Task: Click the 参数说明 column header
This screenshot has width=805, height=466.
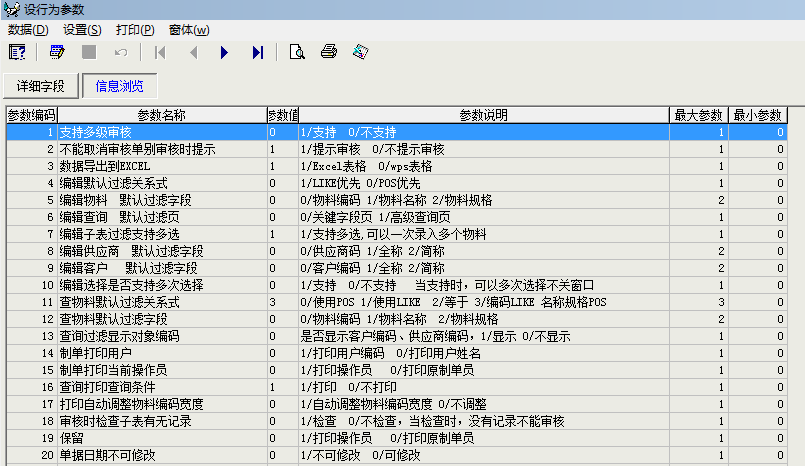Action: point(483,115)
